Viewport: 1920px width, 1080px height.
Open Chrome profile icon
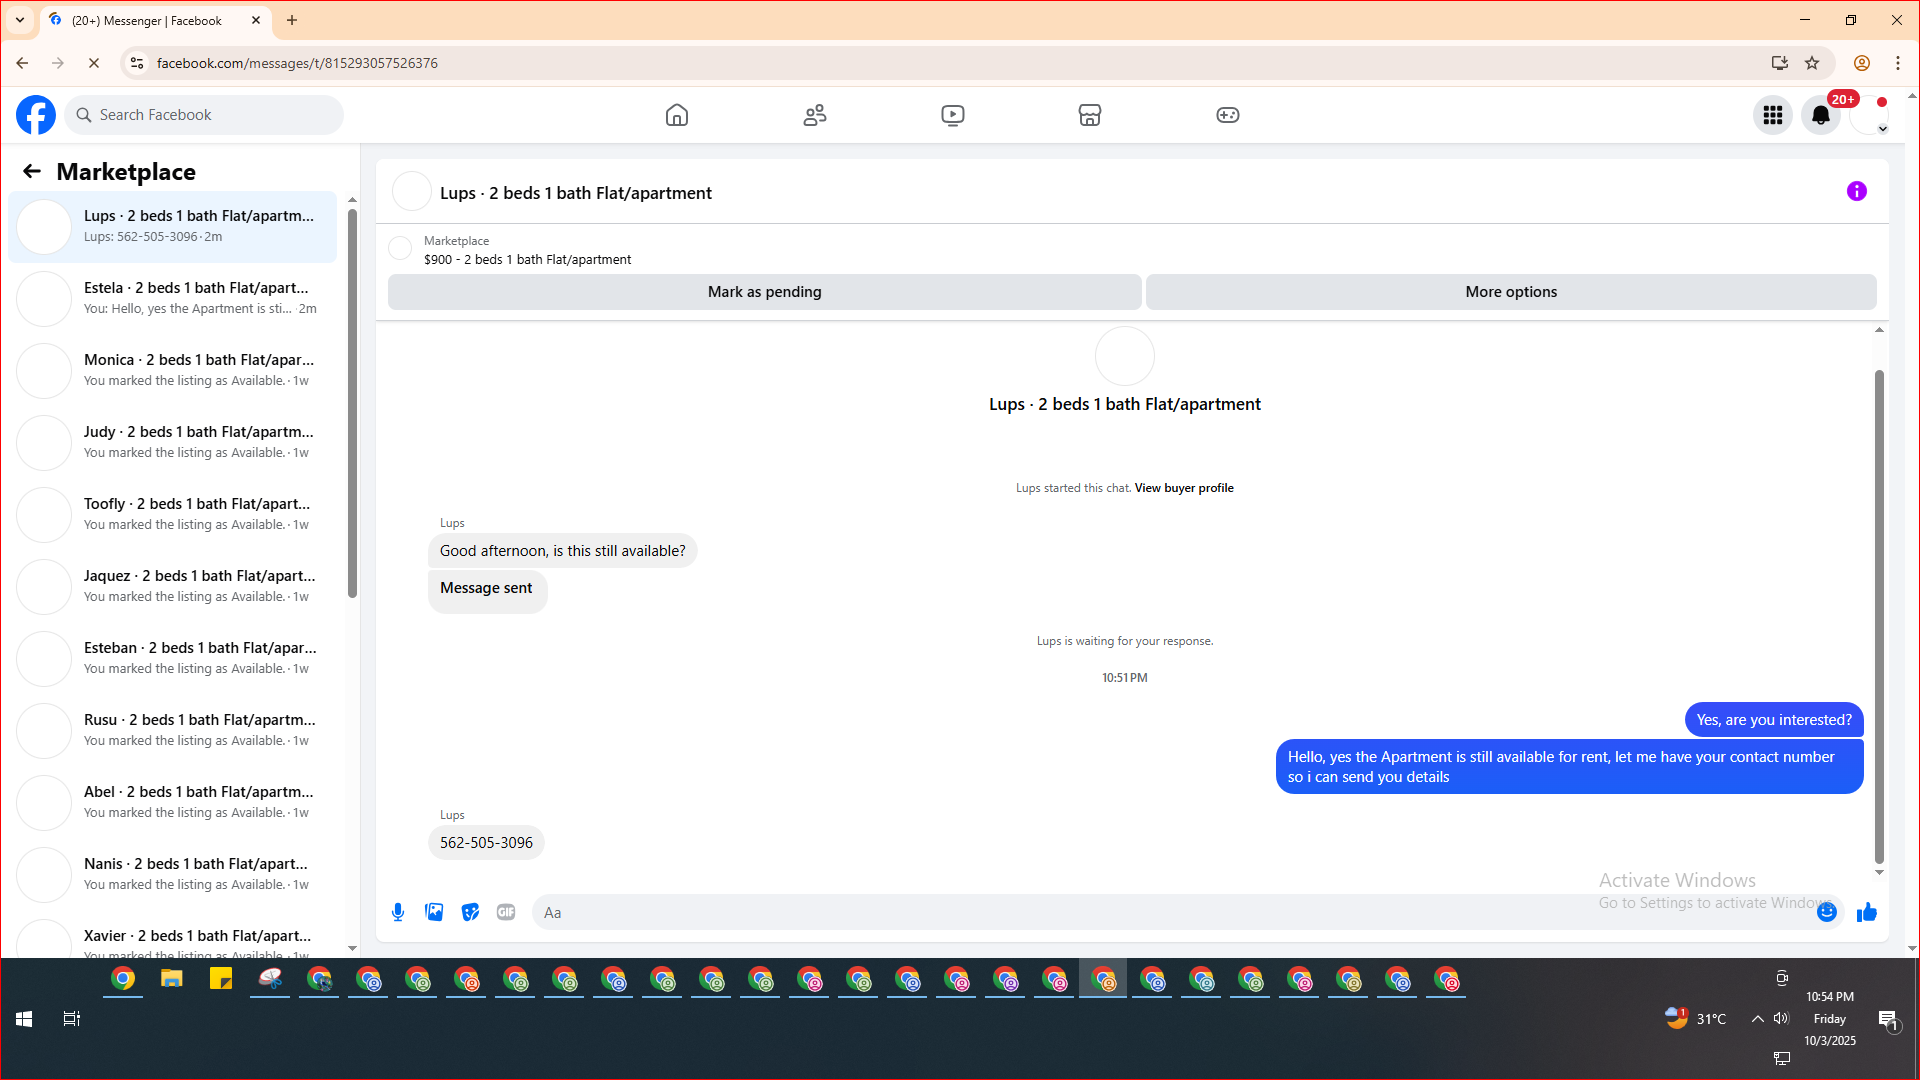click(x=1862, y=63)
